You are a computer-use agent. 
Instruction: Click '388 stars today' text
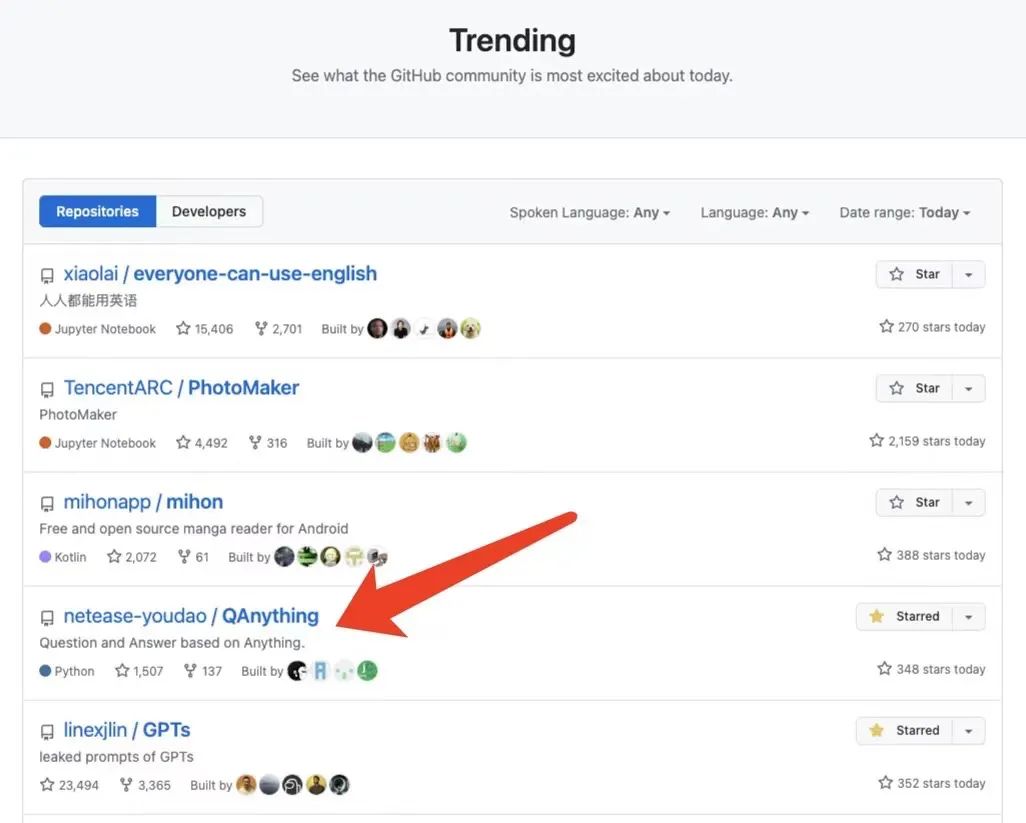point(940,555)
